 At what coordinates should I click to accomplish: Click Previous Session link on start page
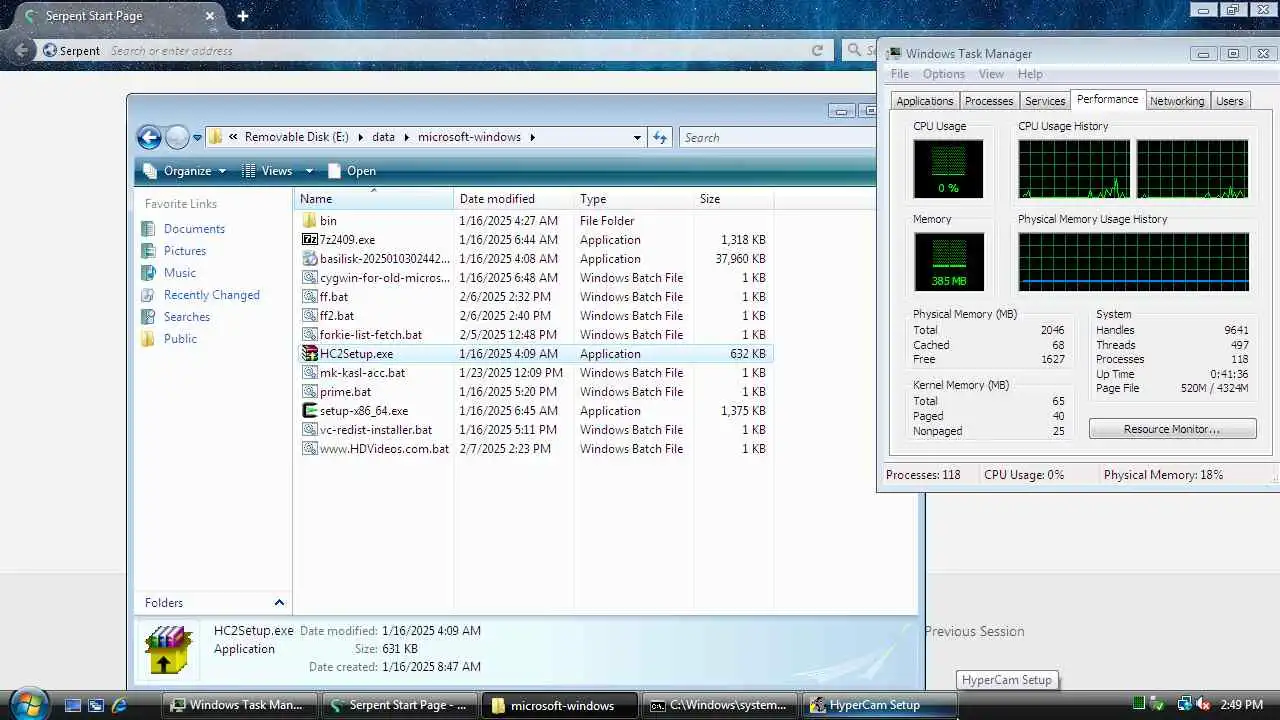click(974, 631)
